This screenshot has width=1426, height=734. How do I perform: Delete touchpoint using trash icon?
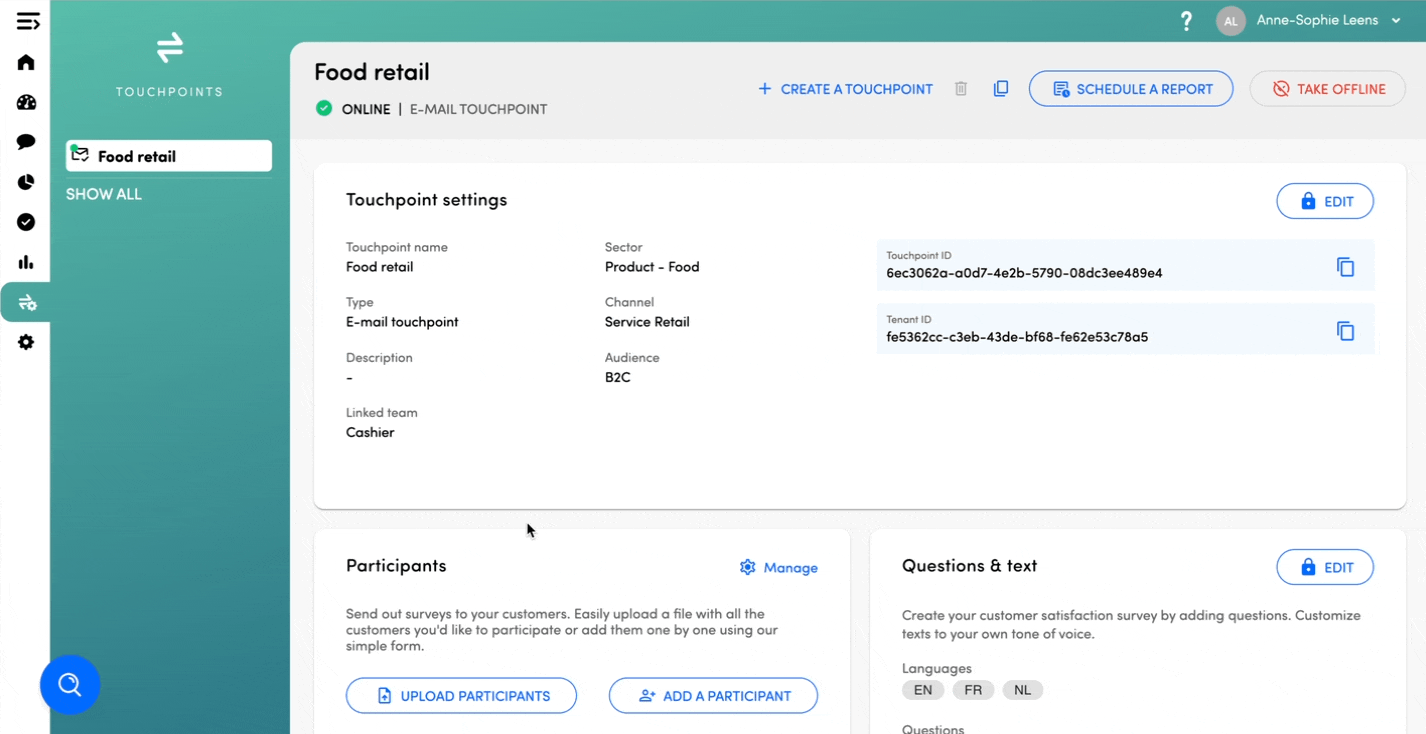click(x=961, y=89)
